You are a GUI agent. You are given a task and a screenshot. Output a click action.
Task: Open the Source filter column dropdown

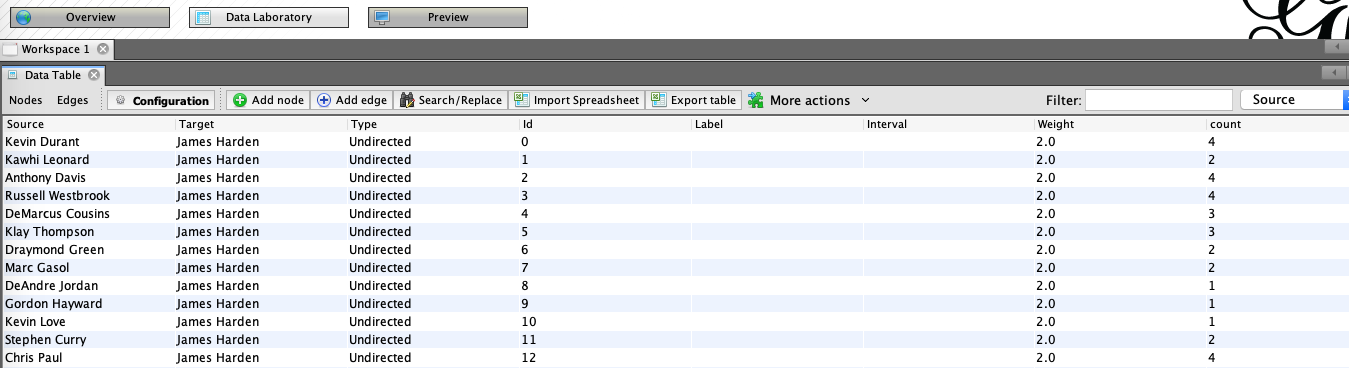click(1294, 99)
